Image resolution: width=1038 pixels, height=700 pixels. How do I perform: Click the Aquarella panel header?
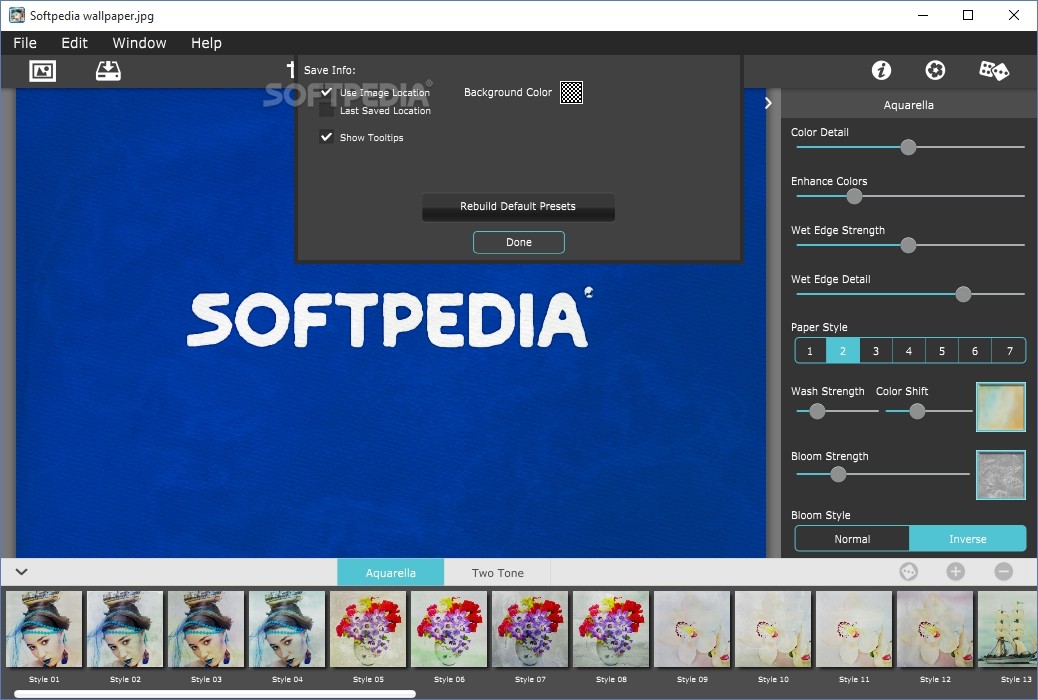coord(909,105)
